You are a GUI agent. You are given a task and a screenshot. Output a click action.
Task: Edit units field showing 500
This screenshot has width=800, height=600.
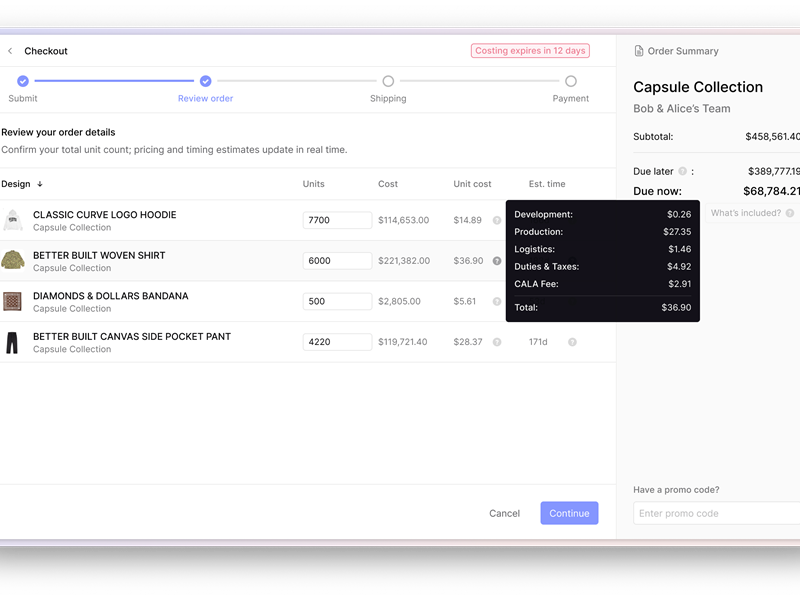[337, 302]
